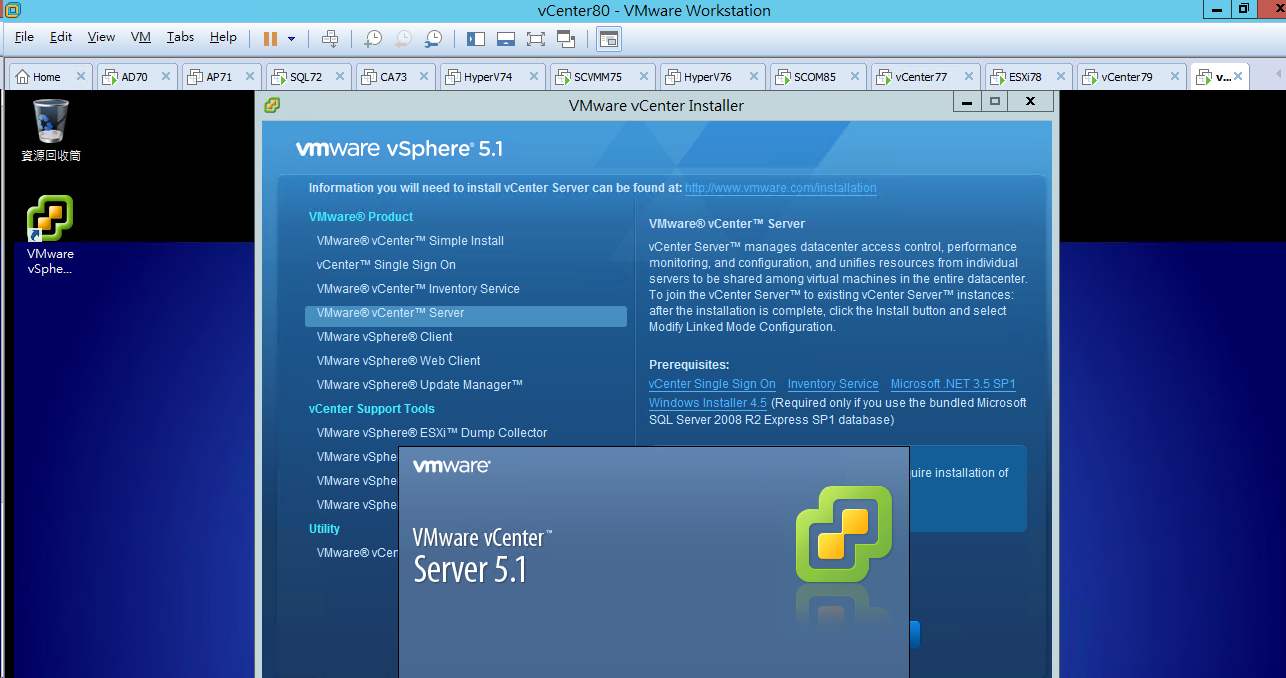Open the VM menu
Image resolution: width=1286 pixels, height=678 pixels.
(x=141, y=37)
